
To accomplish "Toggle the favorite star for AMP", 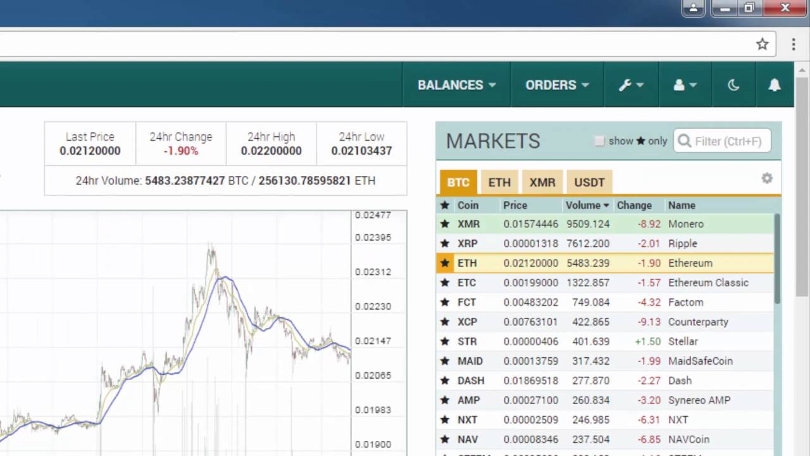I will point(445,401).
